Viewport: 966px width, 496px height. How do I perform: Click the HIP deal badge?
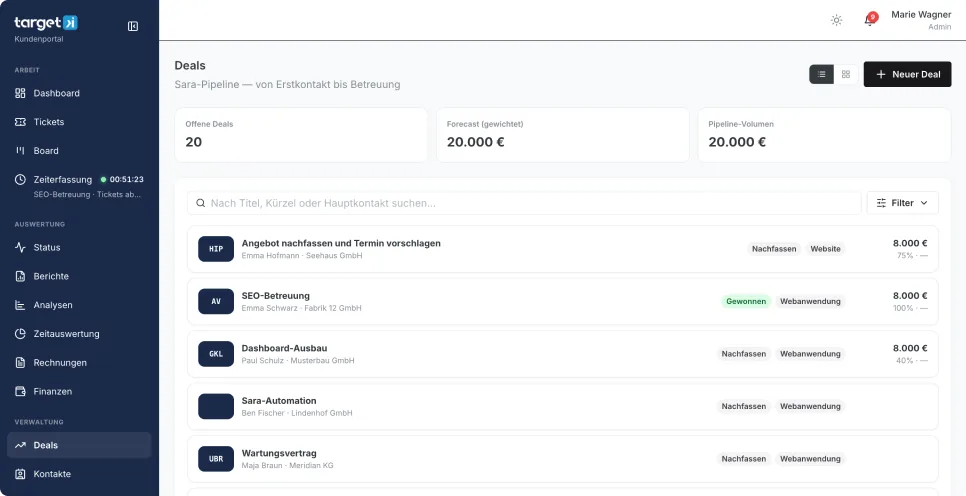click(216, 249)
